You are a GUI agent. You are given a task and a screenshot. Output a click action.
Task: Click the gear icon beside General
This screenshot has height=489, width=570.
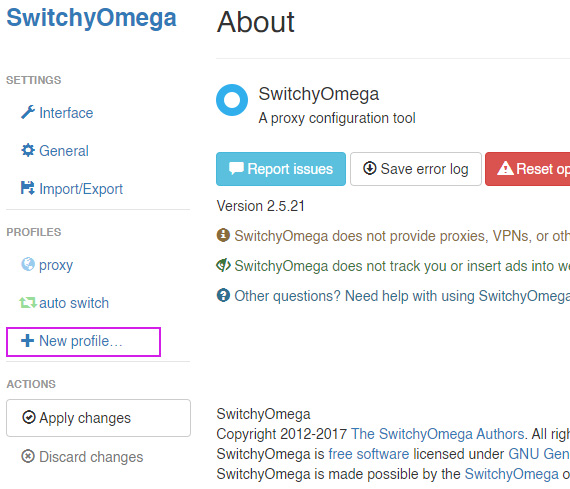(x=28, y=150)
